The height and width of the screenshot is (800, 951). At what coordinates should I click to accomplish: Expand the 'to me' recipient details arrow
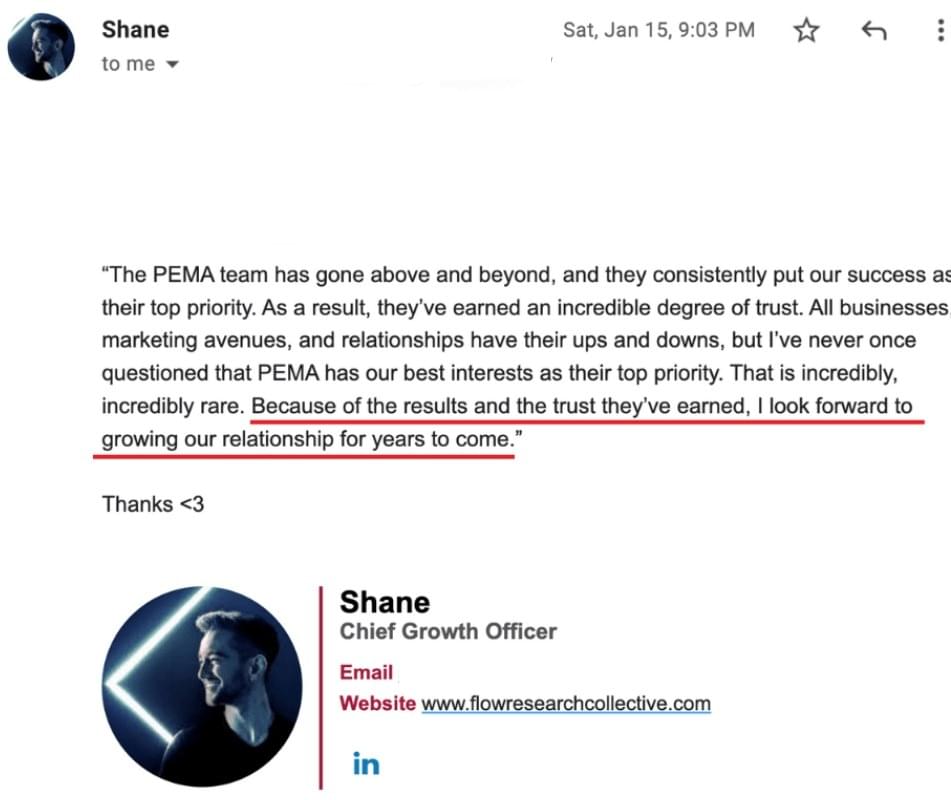tap(172, 64)
